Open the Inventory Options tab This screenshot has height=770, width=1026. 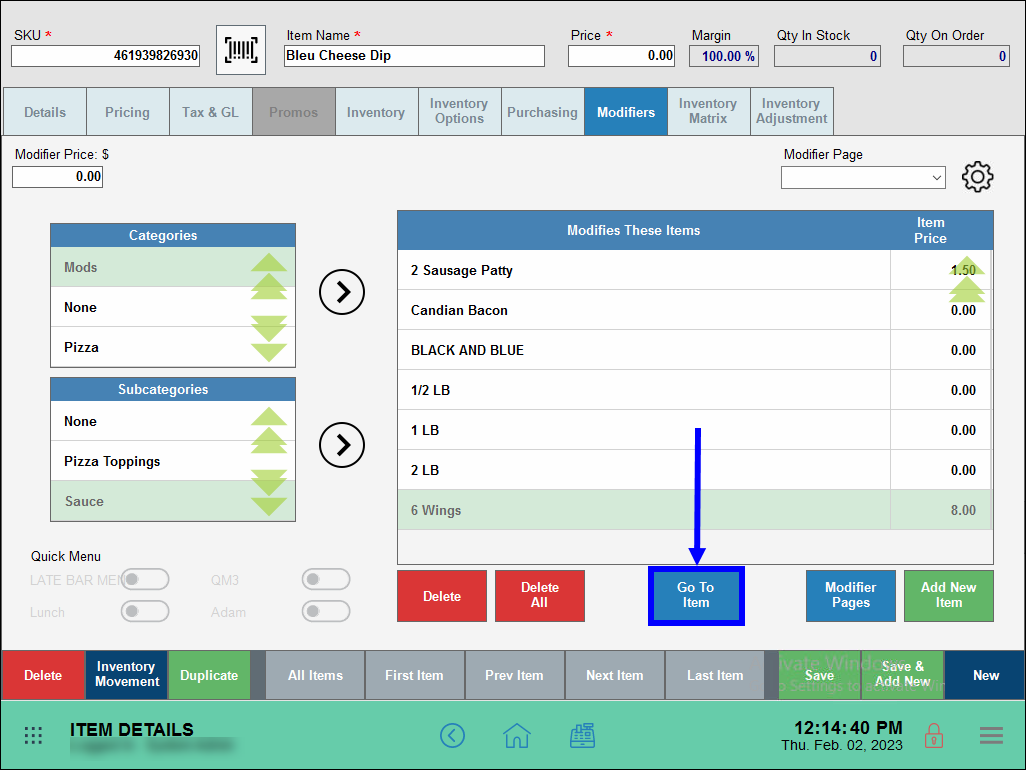pos(459,112)
